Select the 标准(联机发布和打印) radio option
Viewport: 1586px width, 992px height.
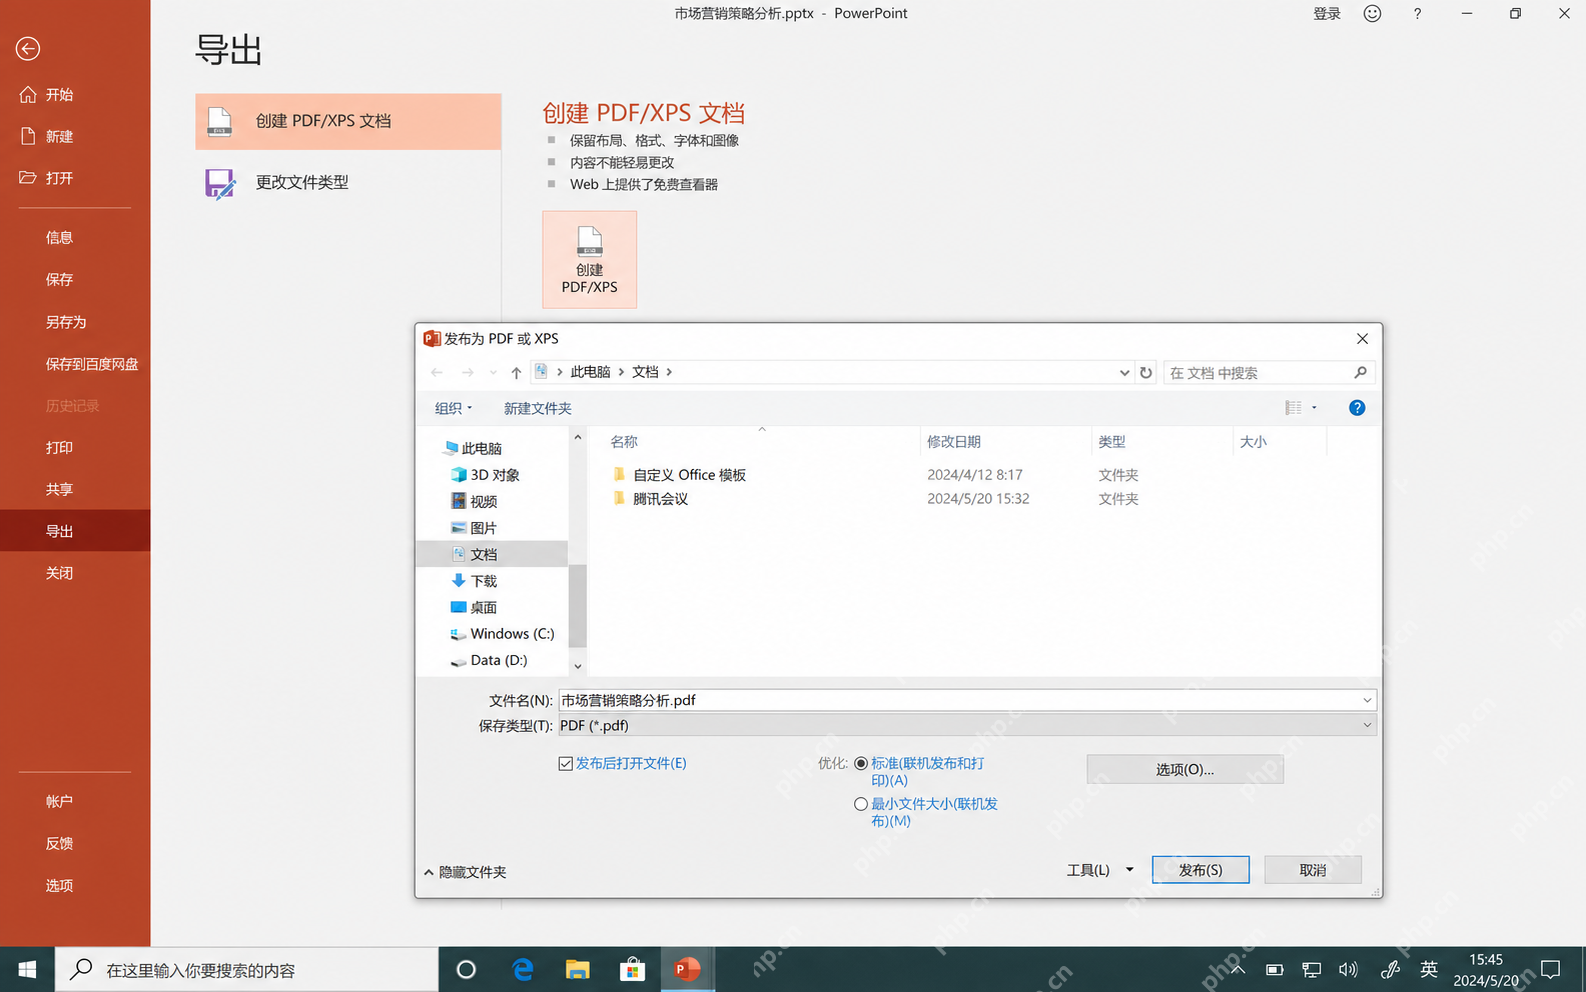[861, 763]
